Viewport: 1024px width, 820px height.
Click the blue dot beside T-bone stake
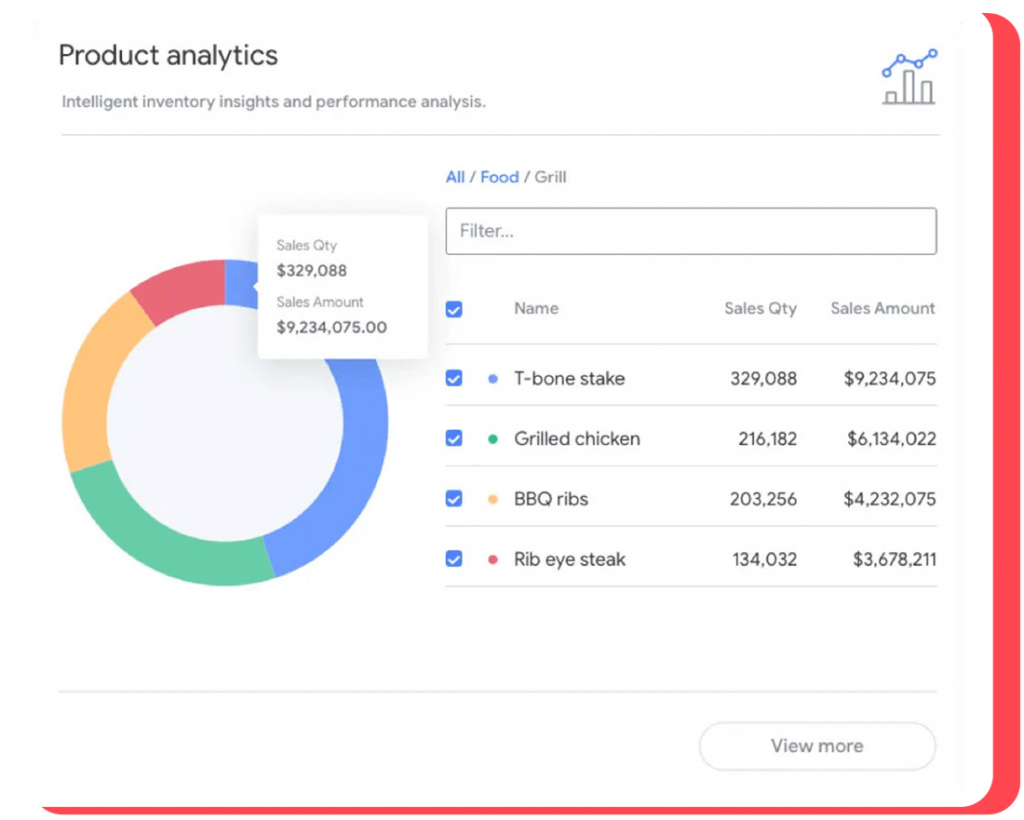point(492,379)
